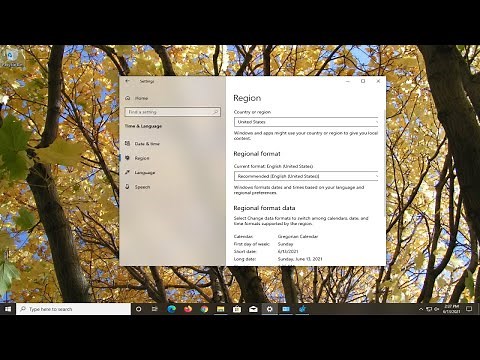Open the Windows Start menu
Image resolution: width=480 pixels, height=360 pixels.
(x=8, y=309)
